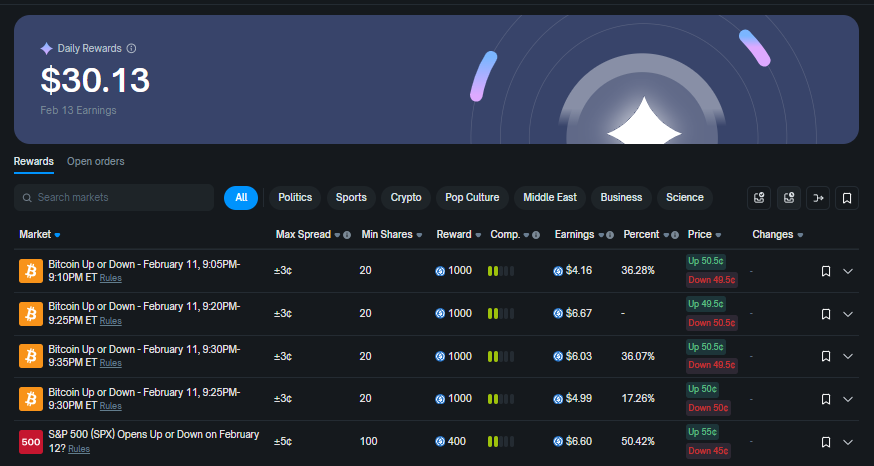The image size is (874, 466).
Task: Sort by Earnings column arrow
Action: [601, 235]
